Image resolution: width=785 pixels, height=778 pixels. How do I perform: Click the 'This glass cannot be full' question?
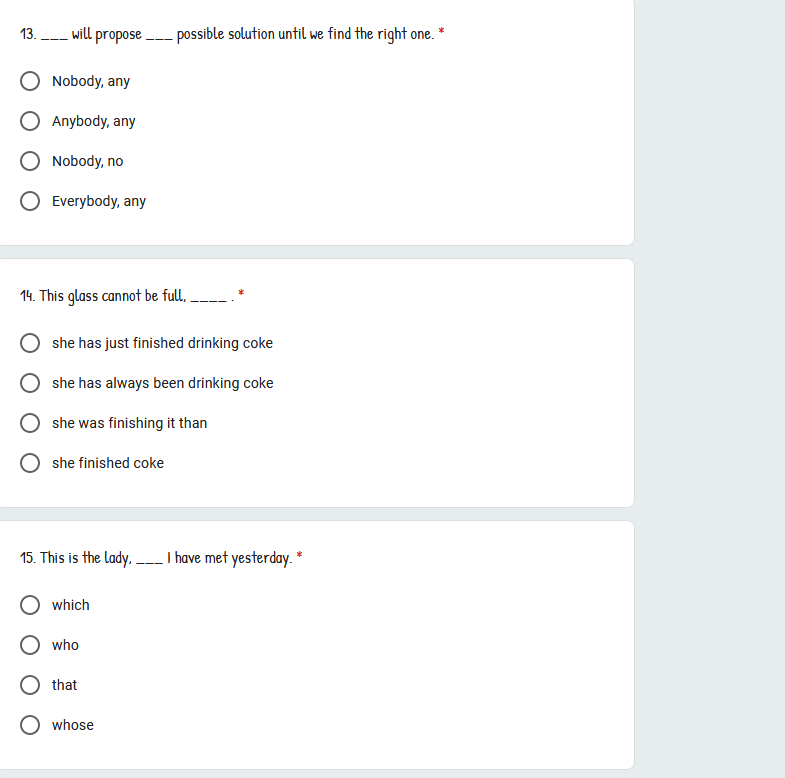[x=127, y=296]
